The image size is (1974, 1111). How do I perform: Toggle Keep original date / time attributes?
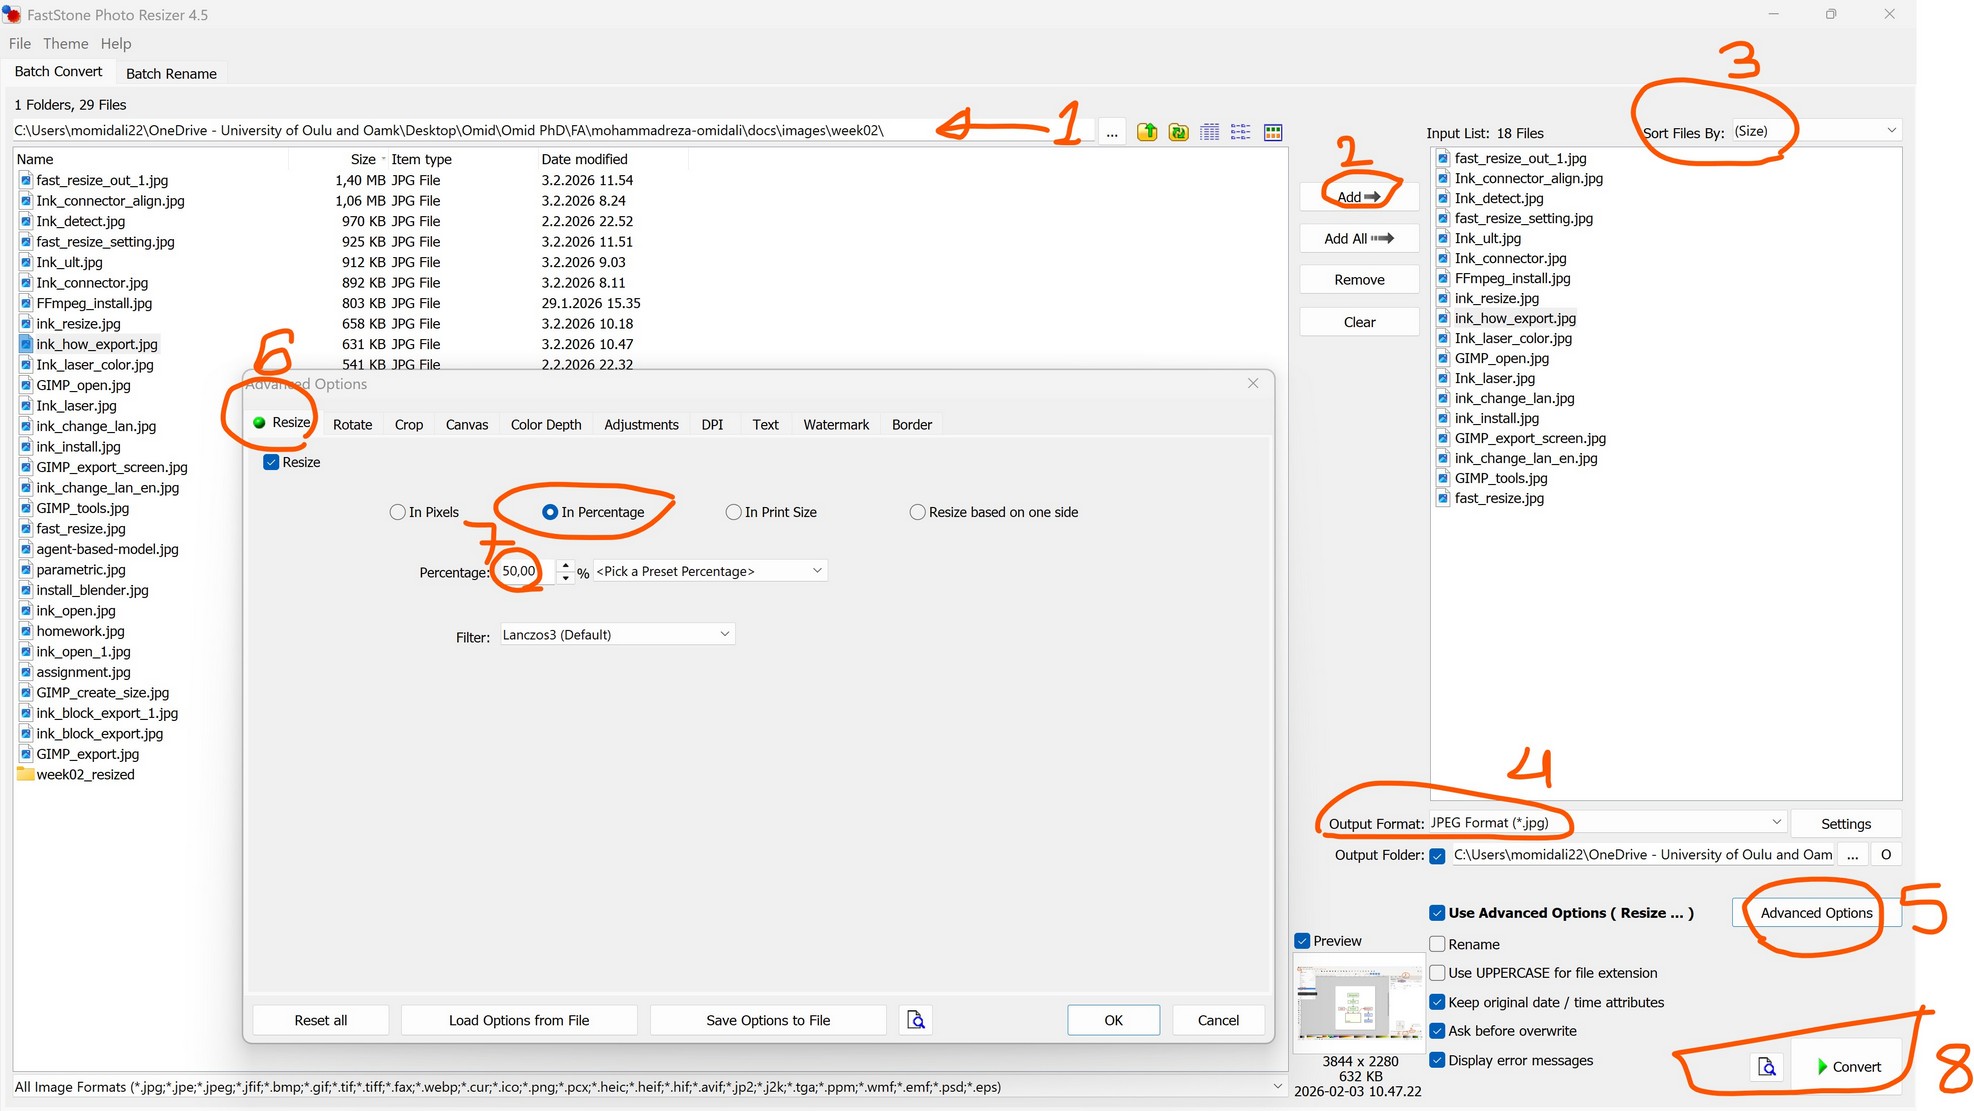pos(1437,1002)
